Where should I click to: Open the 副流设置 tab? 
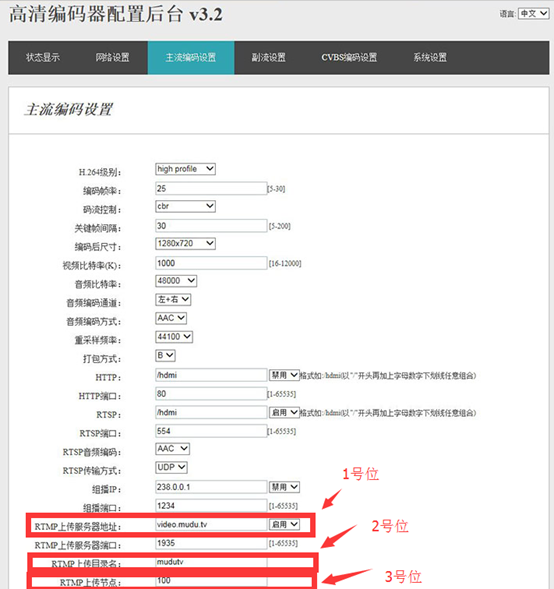tap(269, 57)
